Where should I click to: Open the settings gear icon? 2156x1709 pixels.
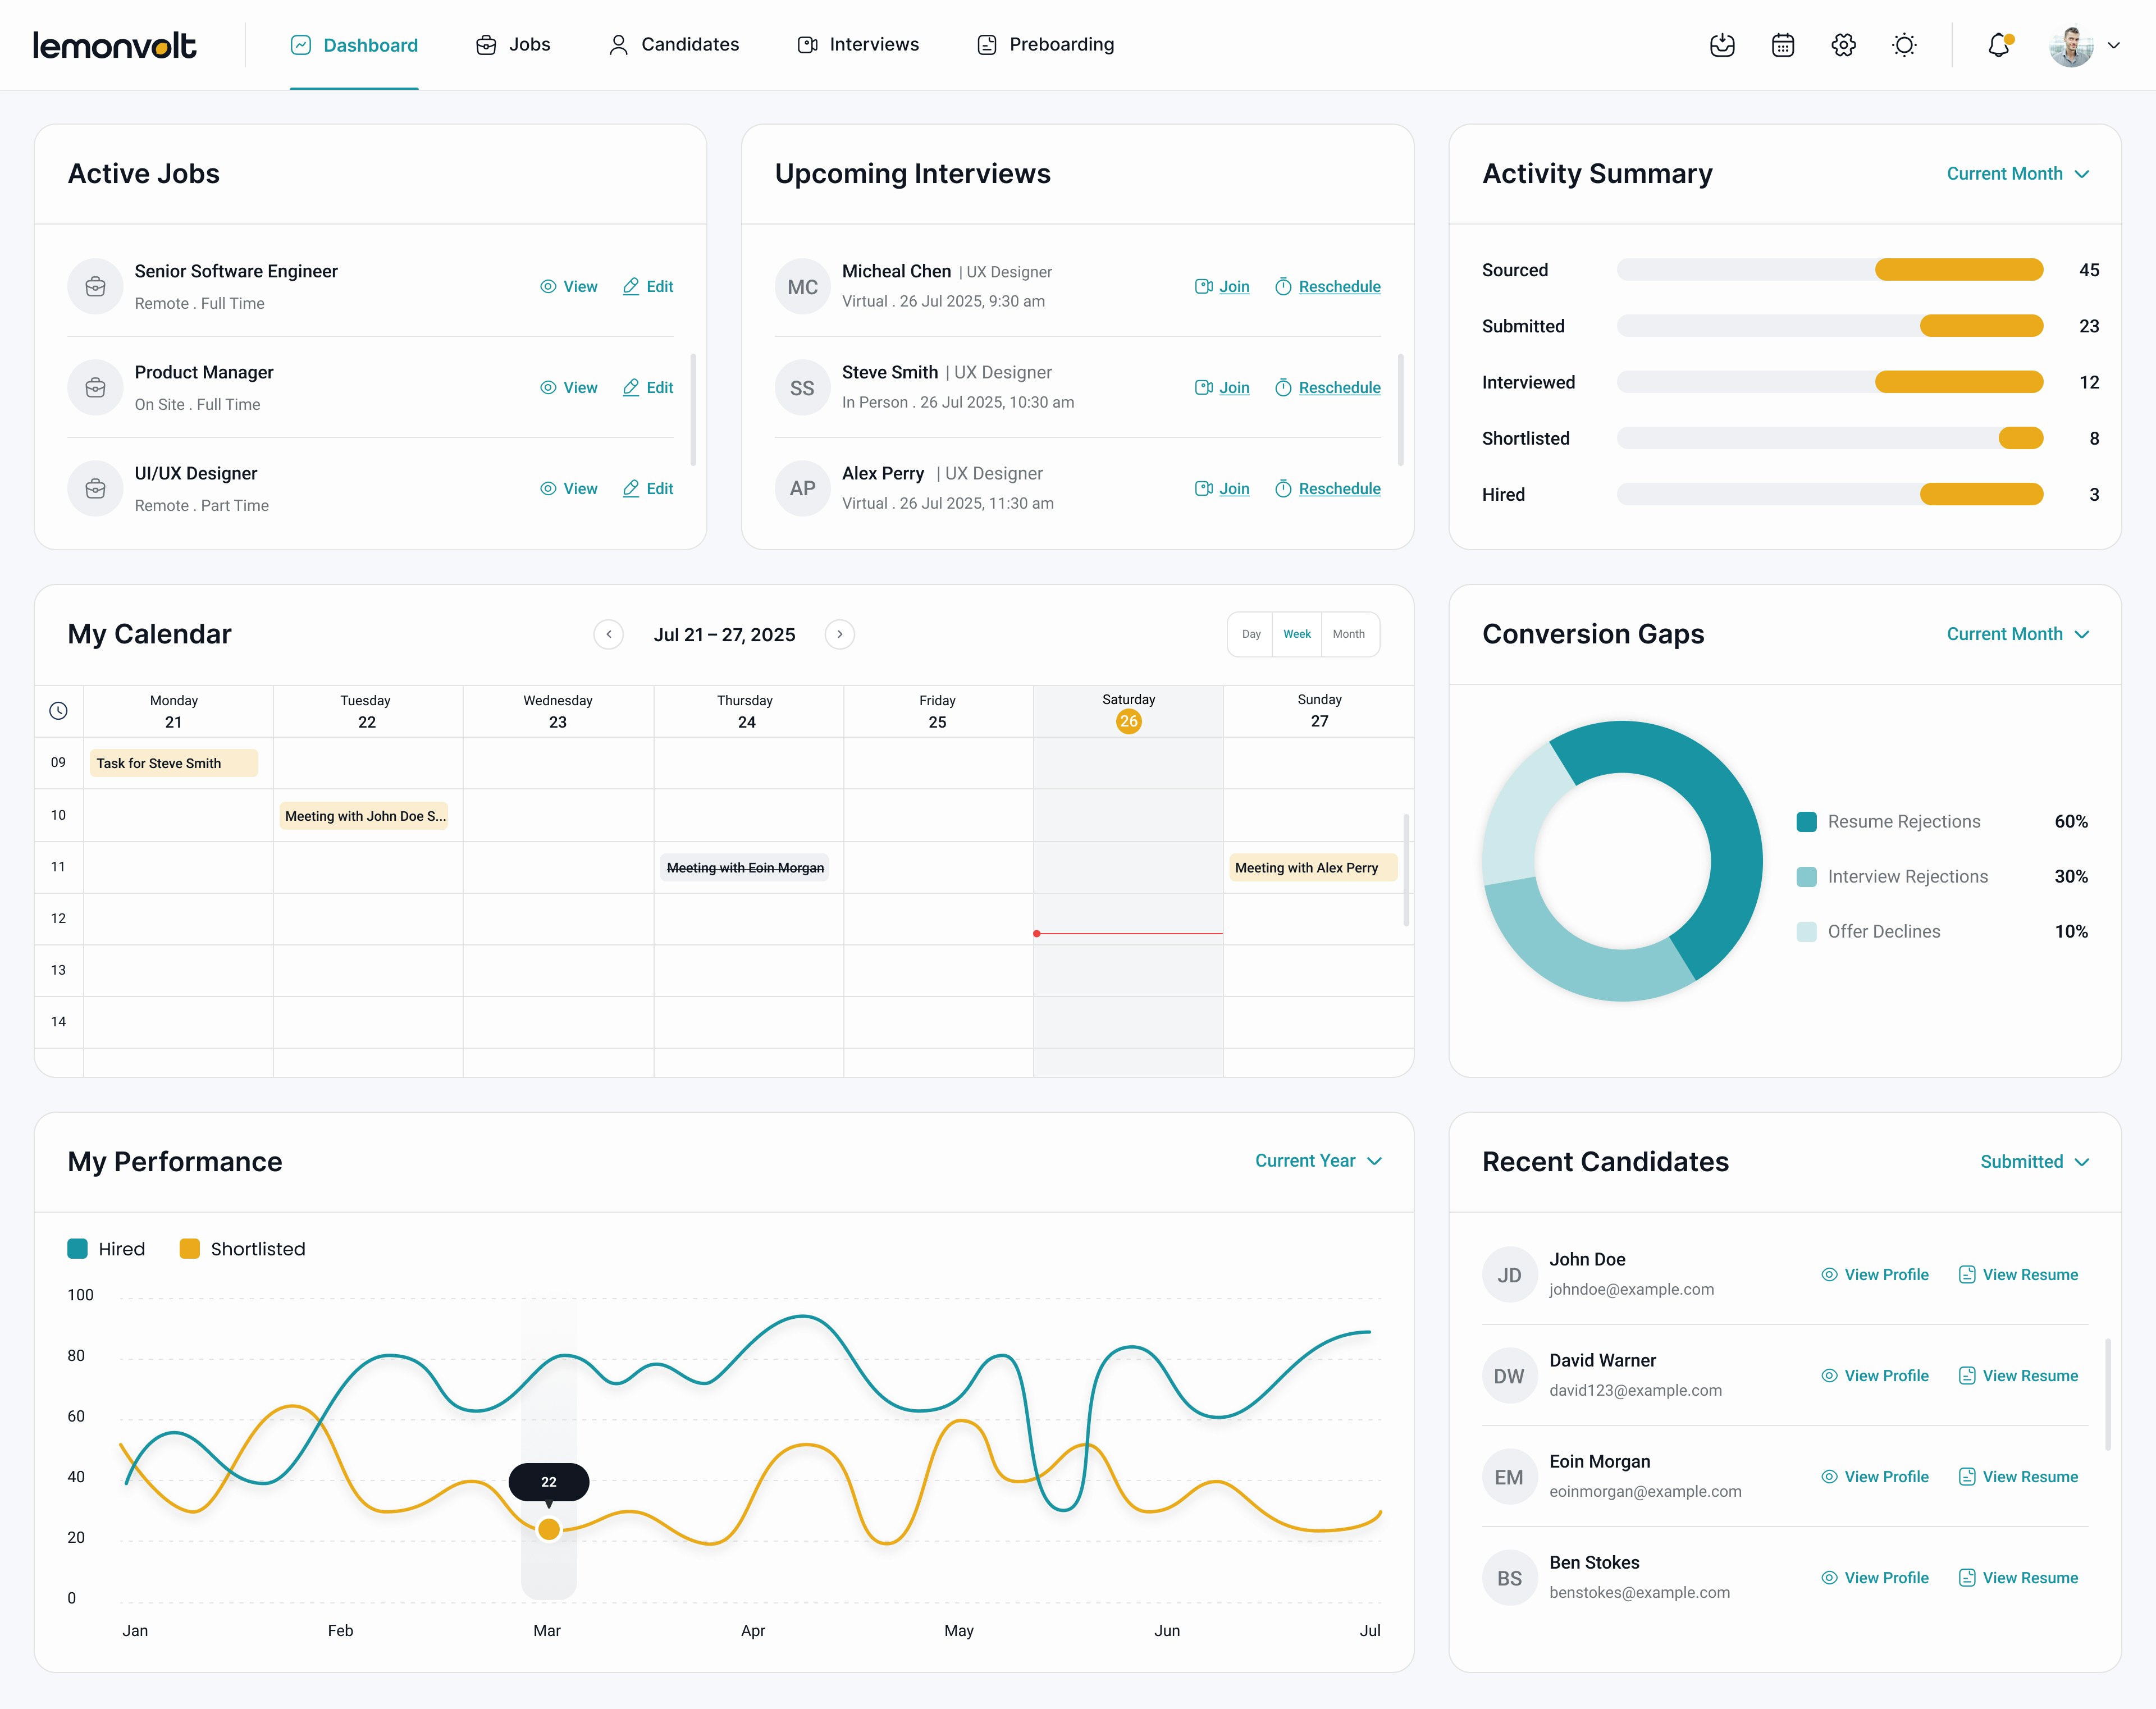1843,45
